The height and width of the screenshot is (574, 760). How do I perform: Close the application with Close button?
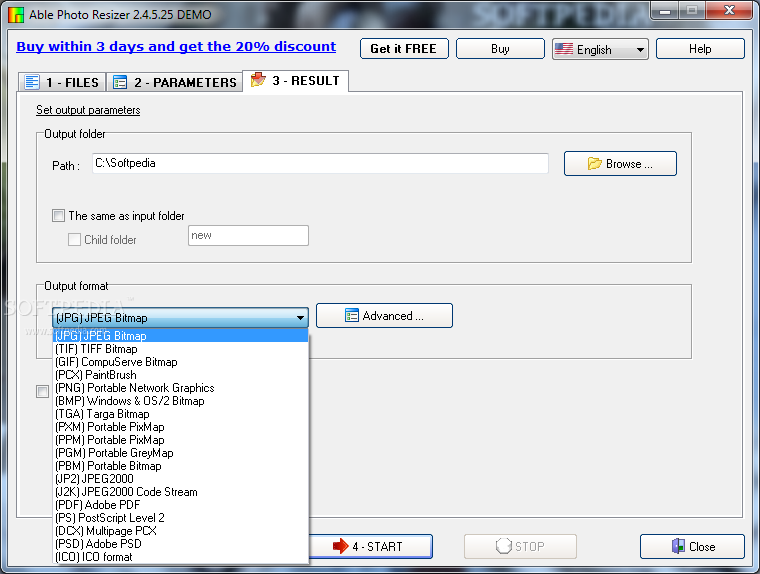coord(692,546)
